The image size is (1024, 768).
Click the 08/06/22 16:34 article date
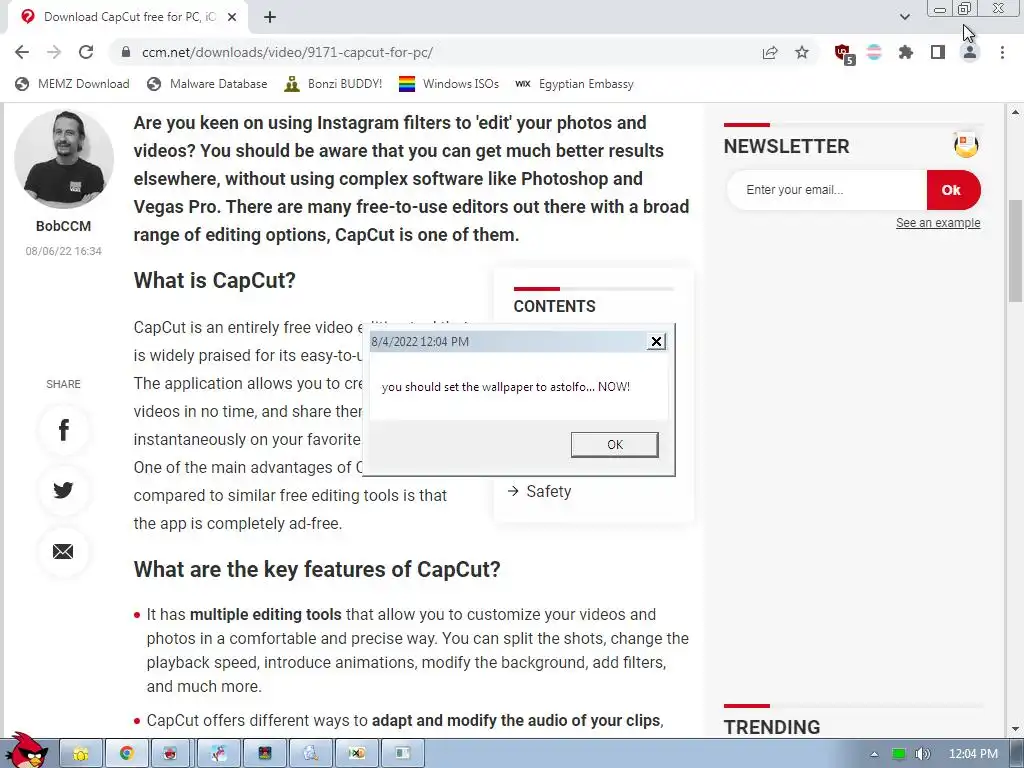pyautogui.click(x=63, y=251)
